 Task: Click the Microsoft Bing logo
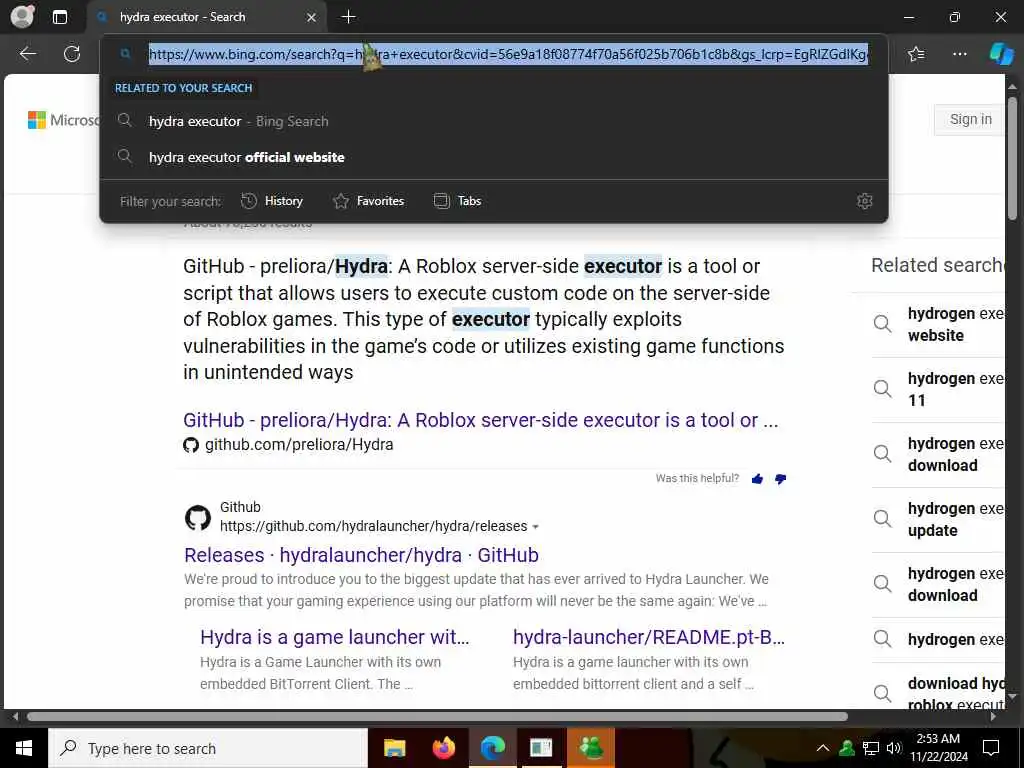63,120
